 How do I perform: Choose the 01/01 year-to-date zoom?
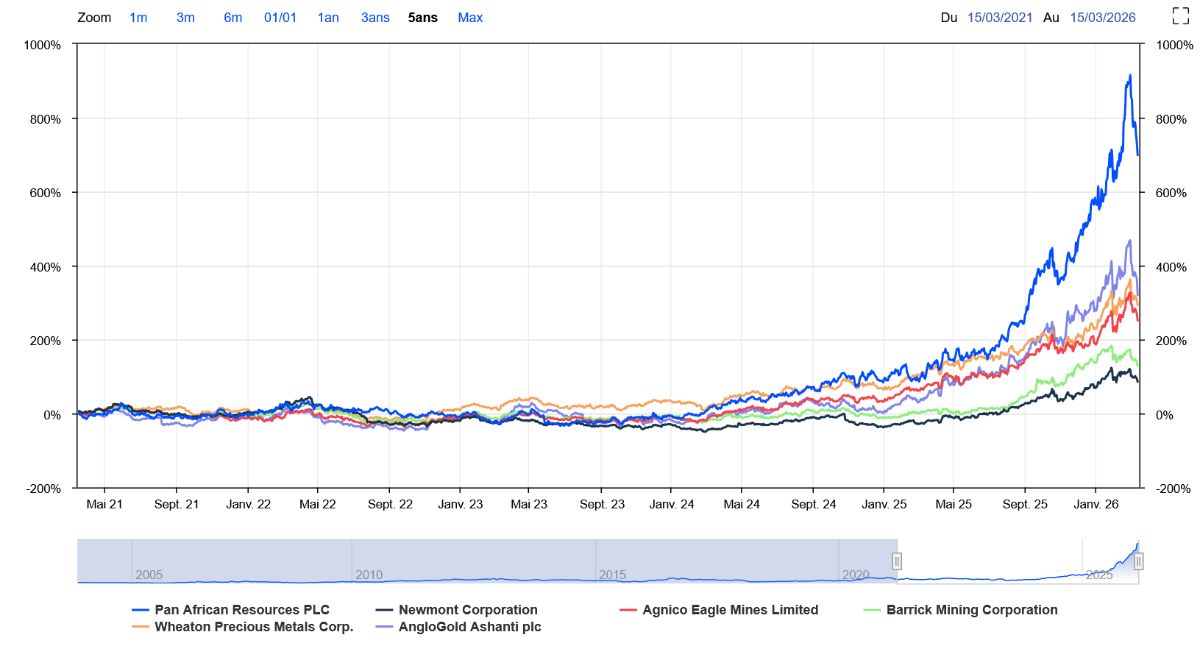click(280, 17)
